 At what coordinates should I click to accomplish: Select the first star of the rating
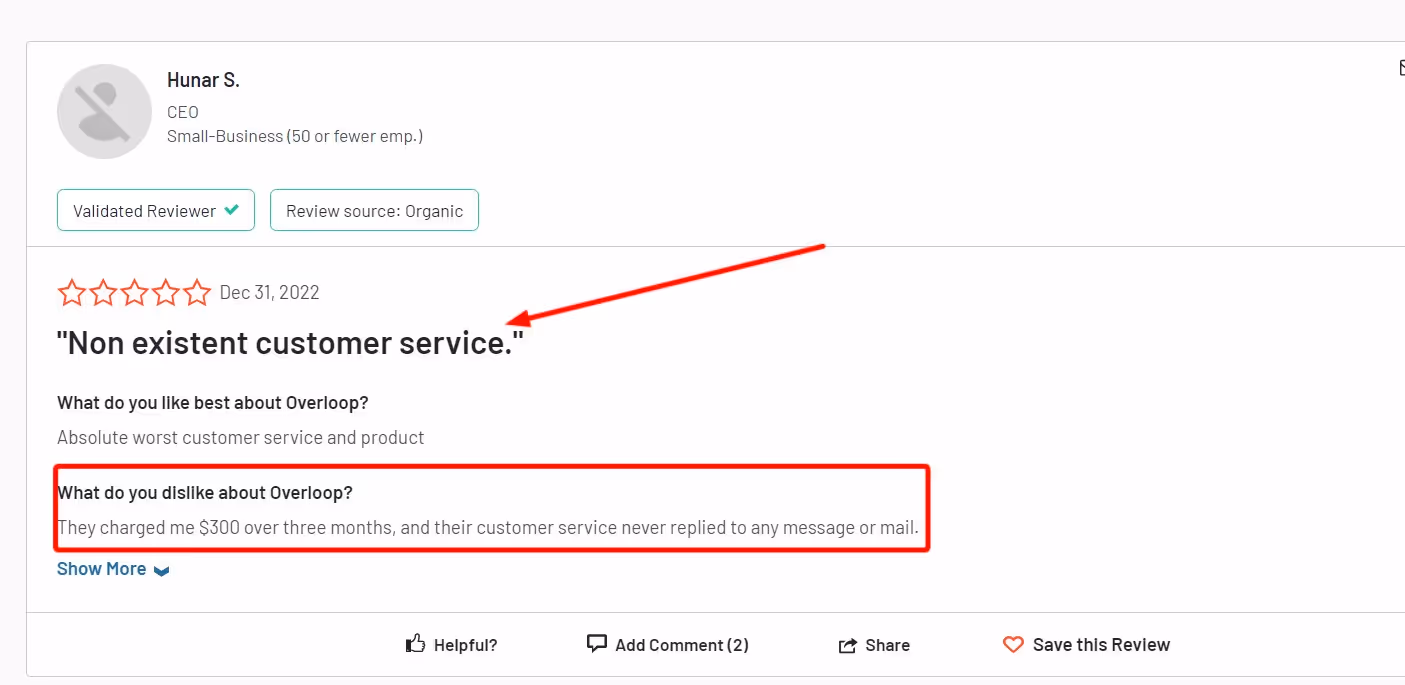(x=72, y=292)
